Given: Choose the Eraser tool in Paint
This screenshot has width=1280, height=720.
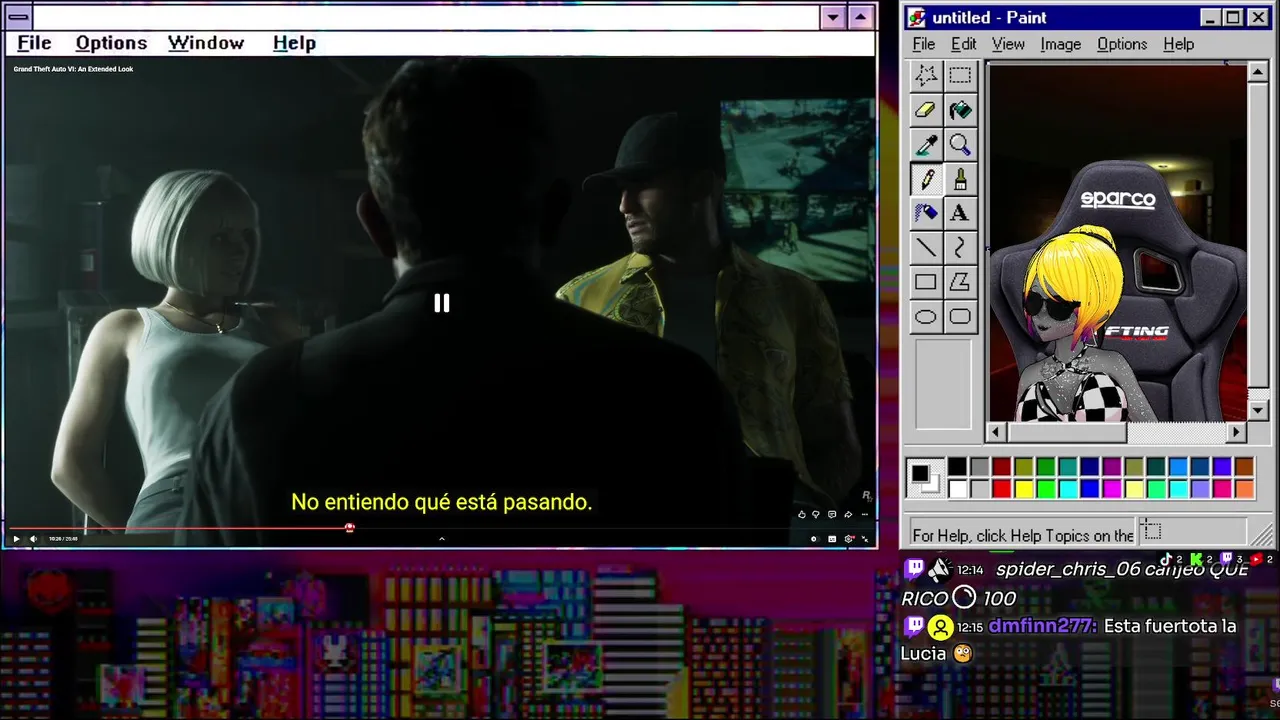Looking at the screenshot, I should click(926, 110).
